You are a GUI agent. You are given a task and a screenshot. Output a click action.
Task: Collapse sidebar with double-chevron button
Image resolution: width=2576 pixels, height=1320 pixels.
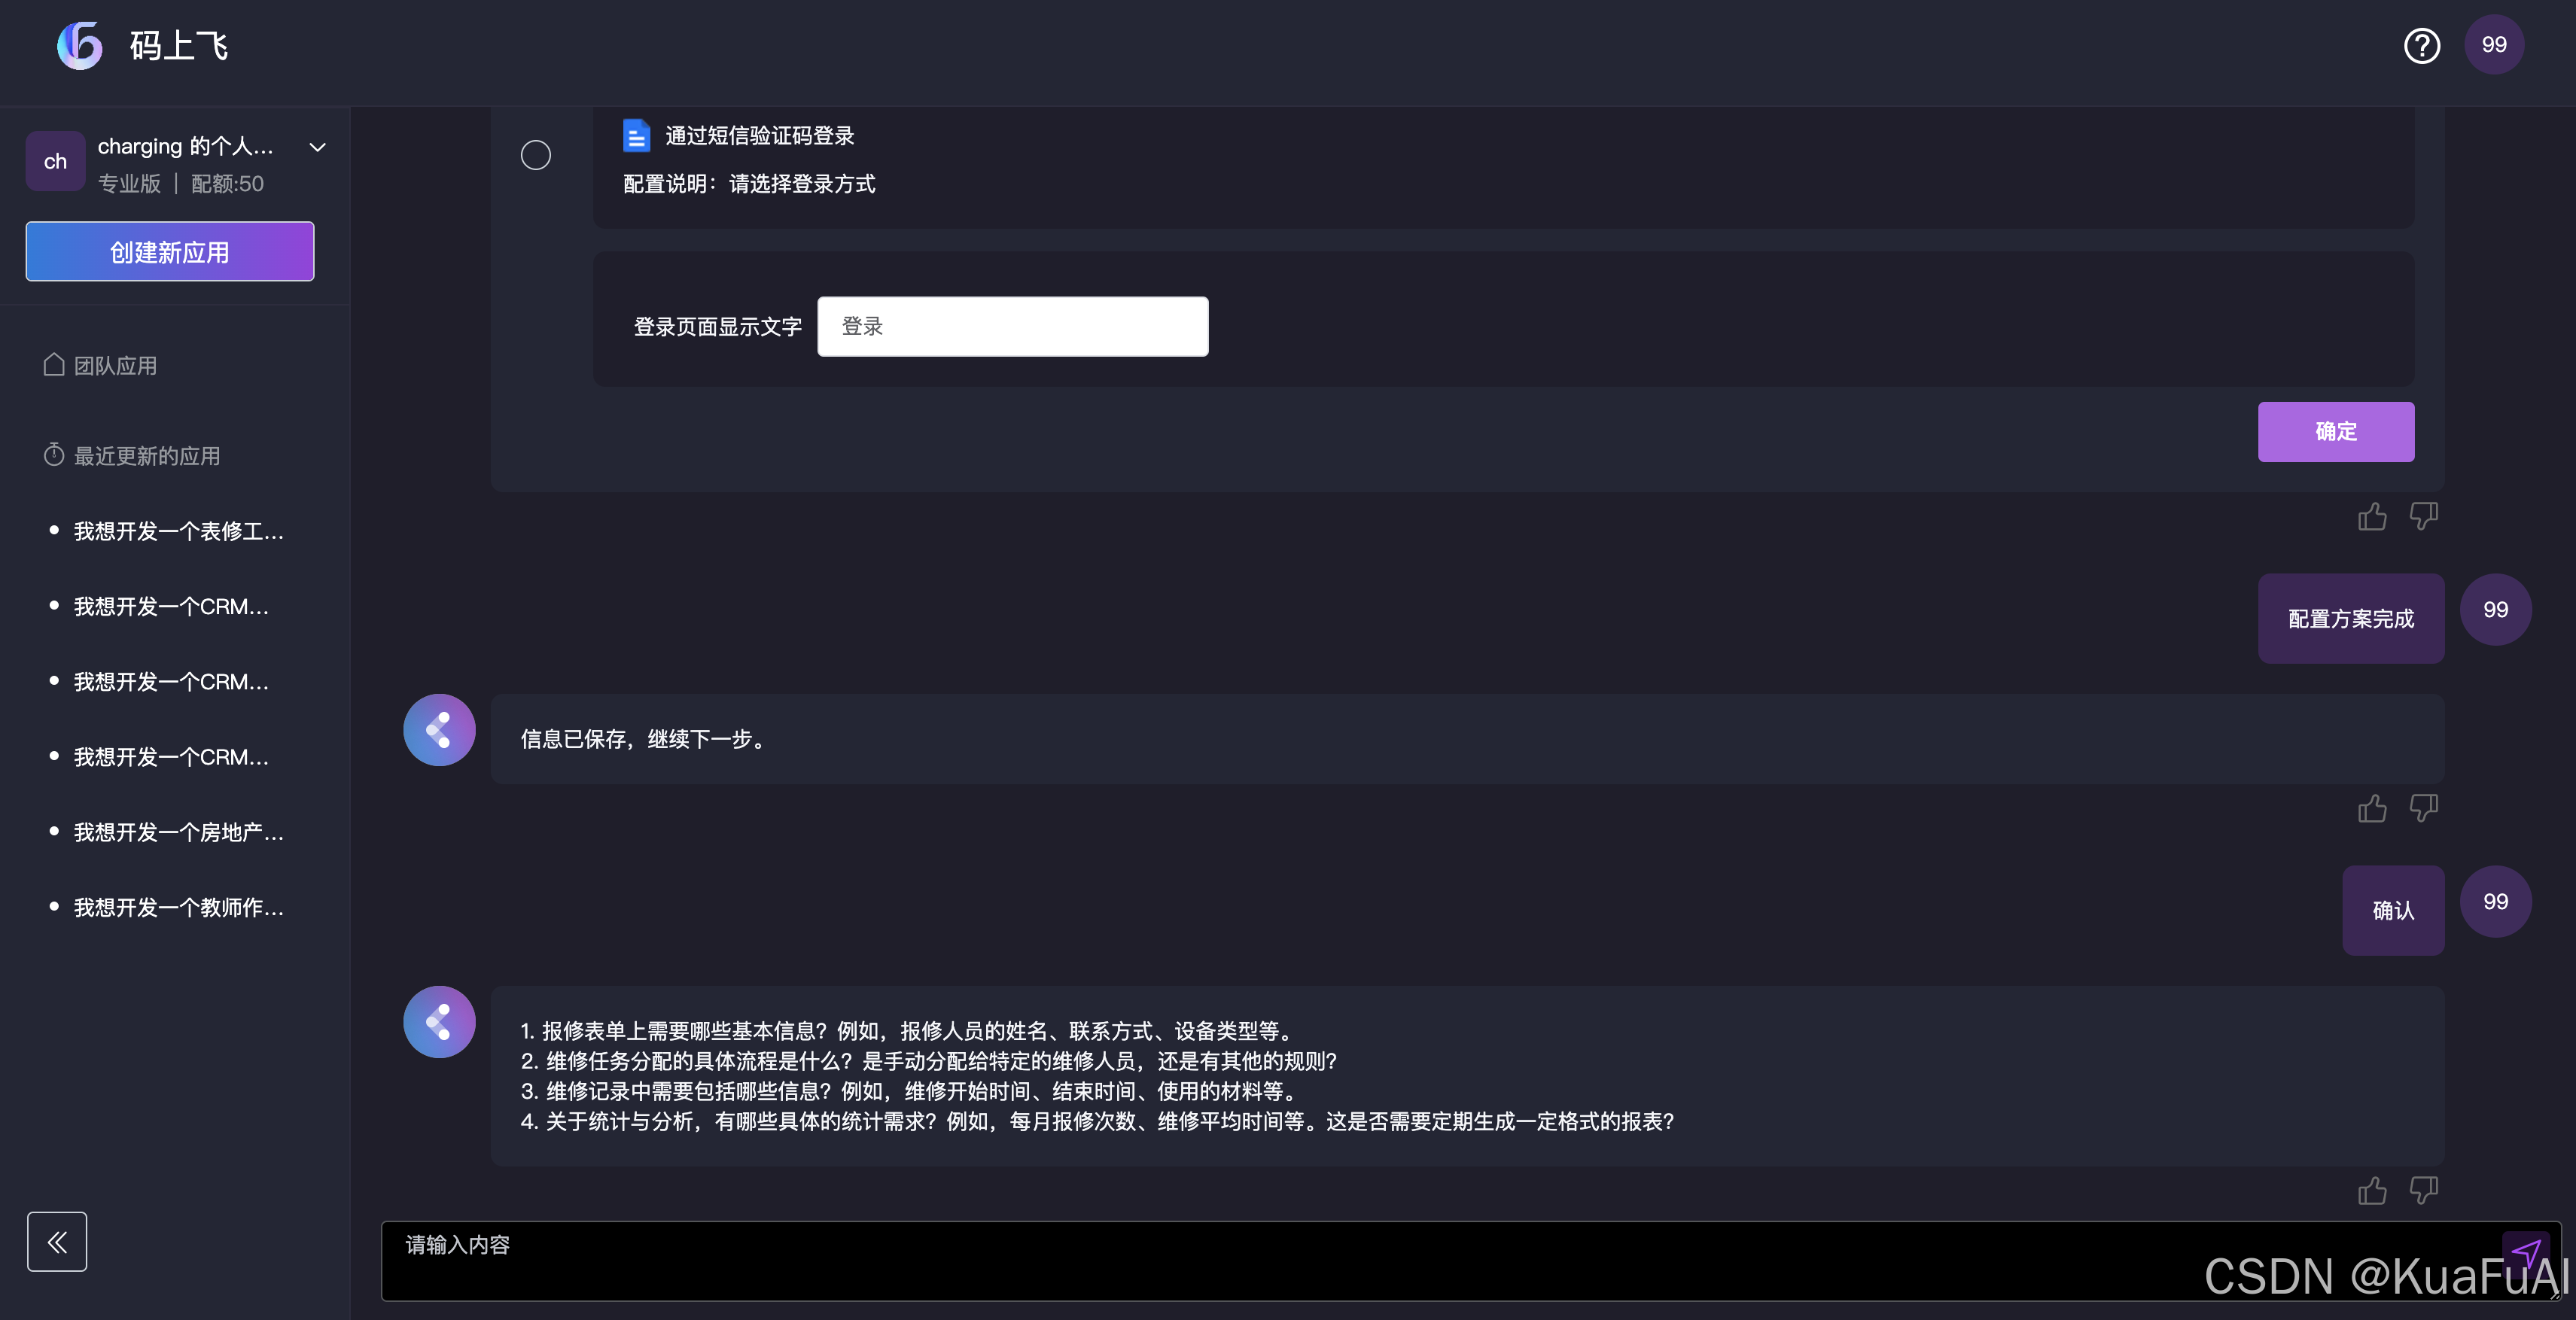pos(57,1241)
